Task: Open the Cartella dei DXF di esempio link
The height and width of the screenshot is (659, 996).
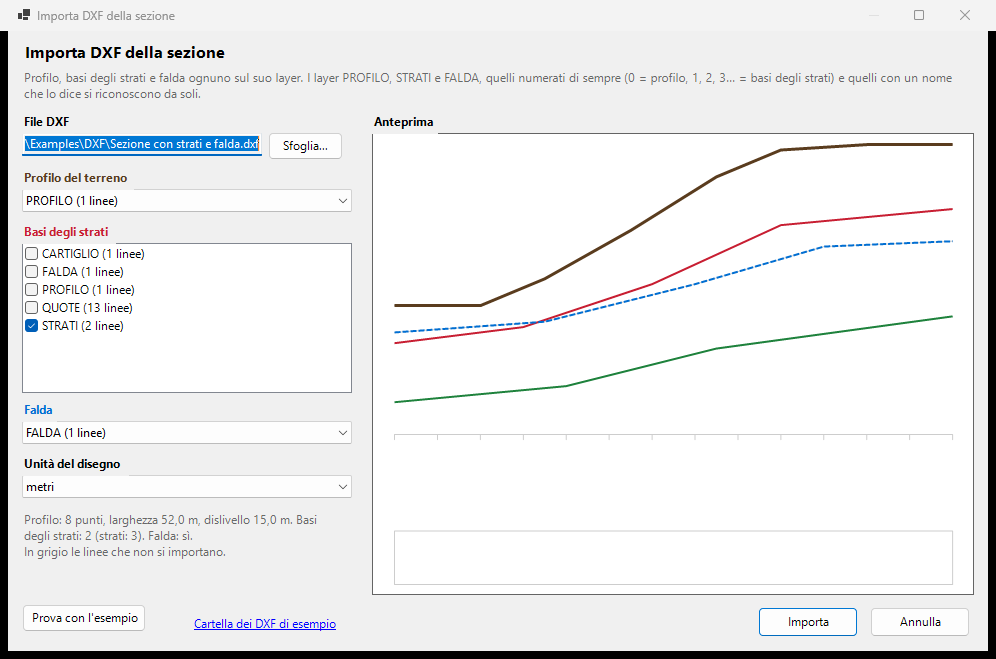Action: coord(265,624)
